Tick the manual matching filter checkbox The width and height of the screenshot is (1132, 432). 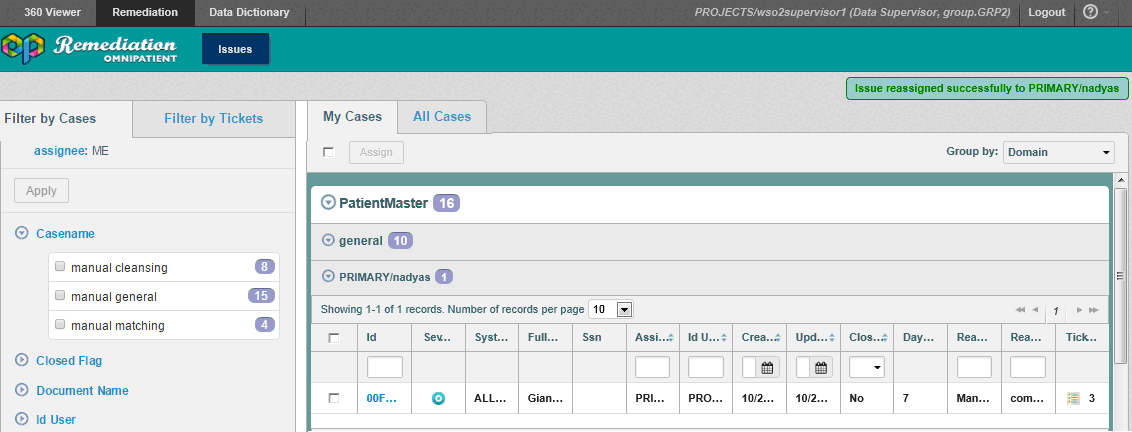[61, 325]
